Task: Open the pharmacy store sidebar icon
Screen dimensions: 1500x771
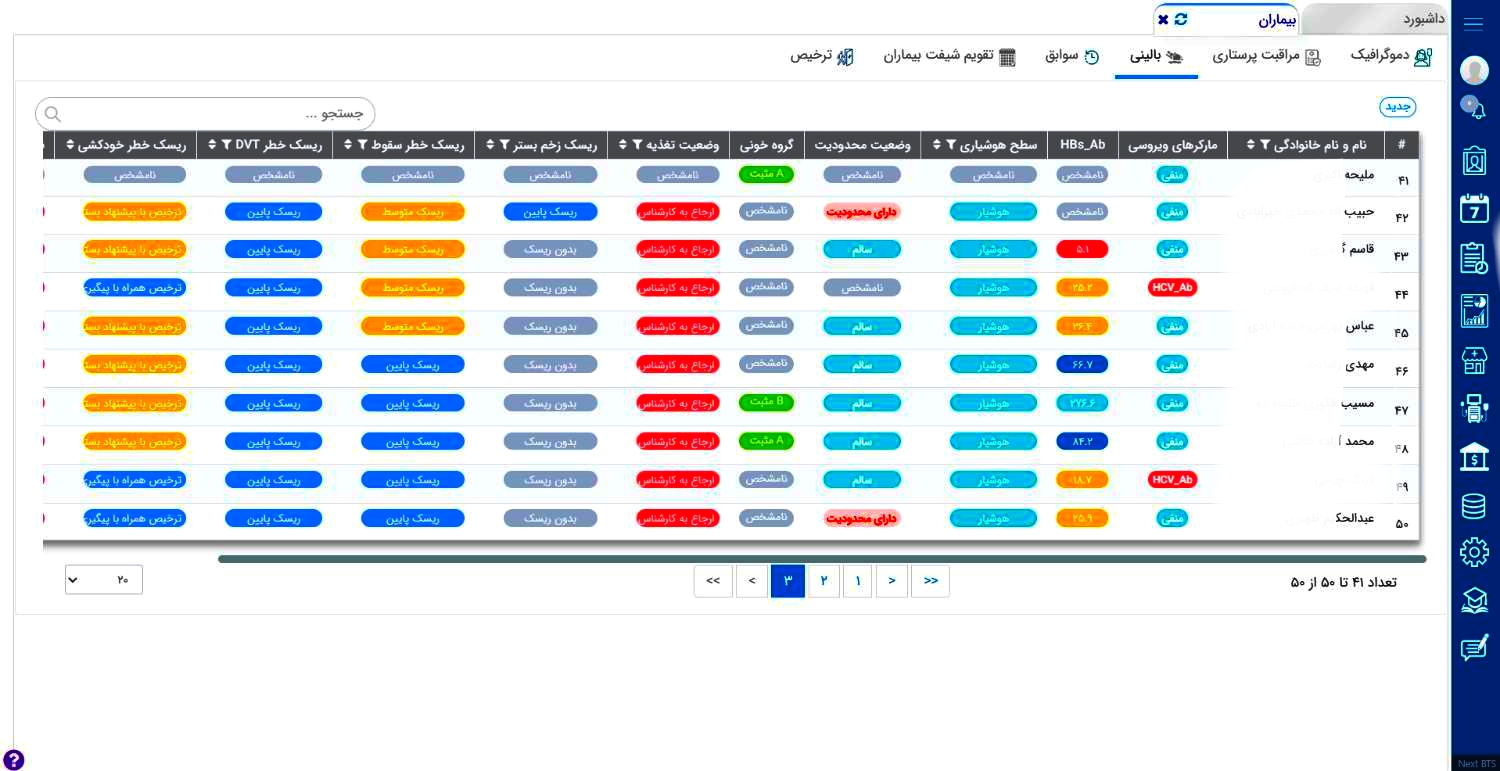Action: 1474,360
